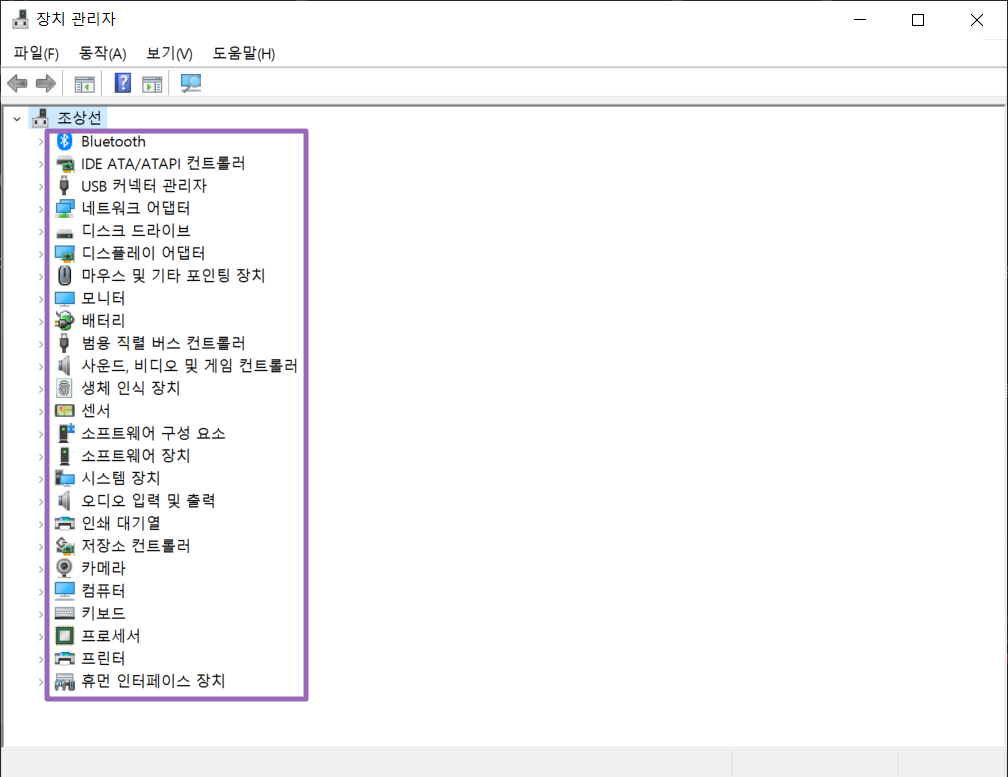The width and height of the screenshot is (1008, 777).
Task: Toggle the action pane toolbar icon
Action: coord(152,84)
